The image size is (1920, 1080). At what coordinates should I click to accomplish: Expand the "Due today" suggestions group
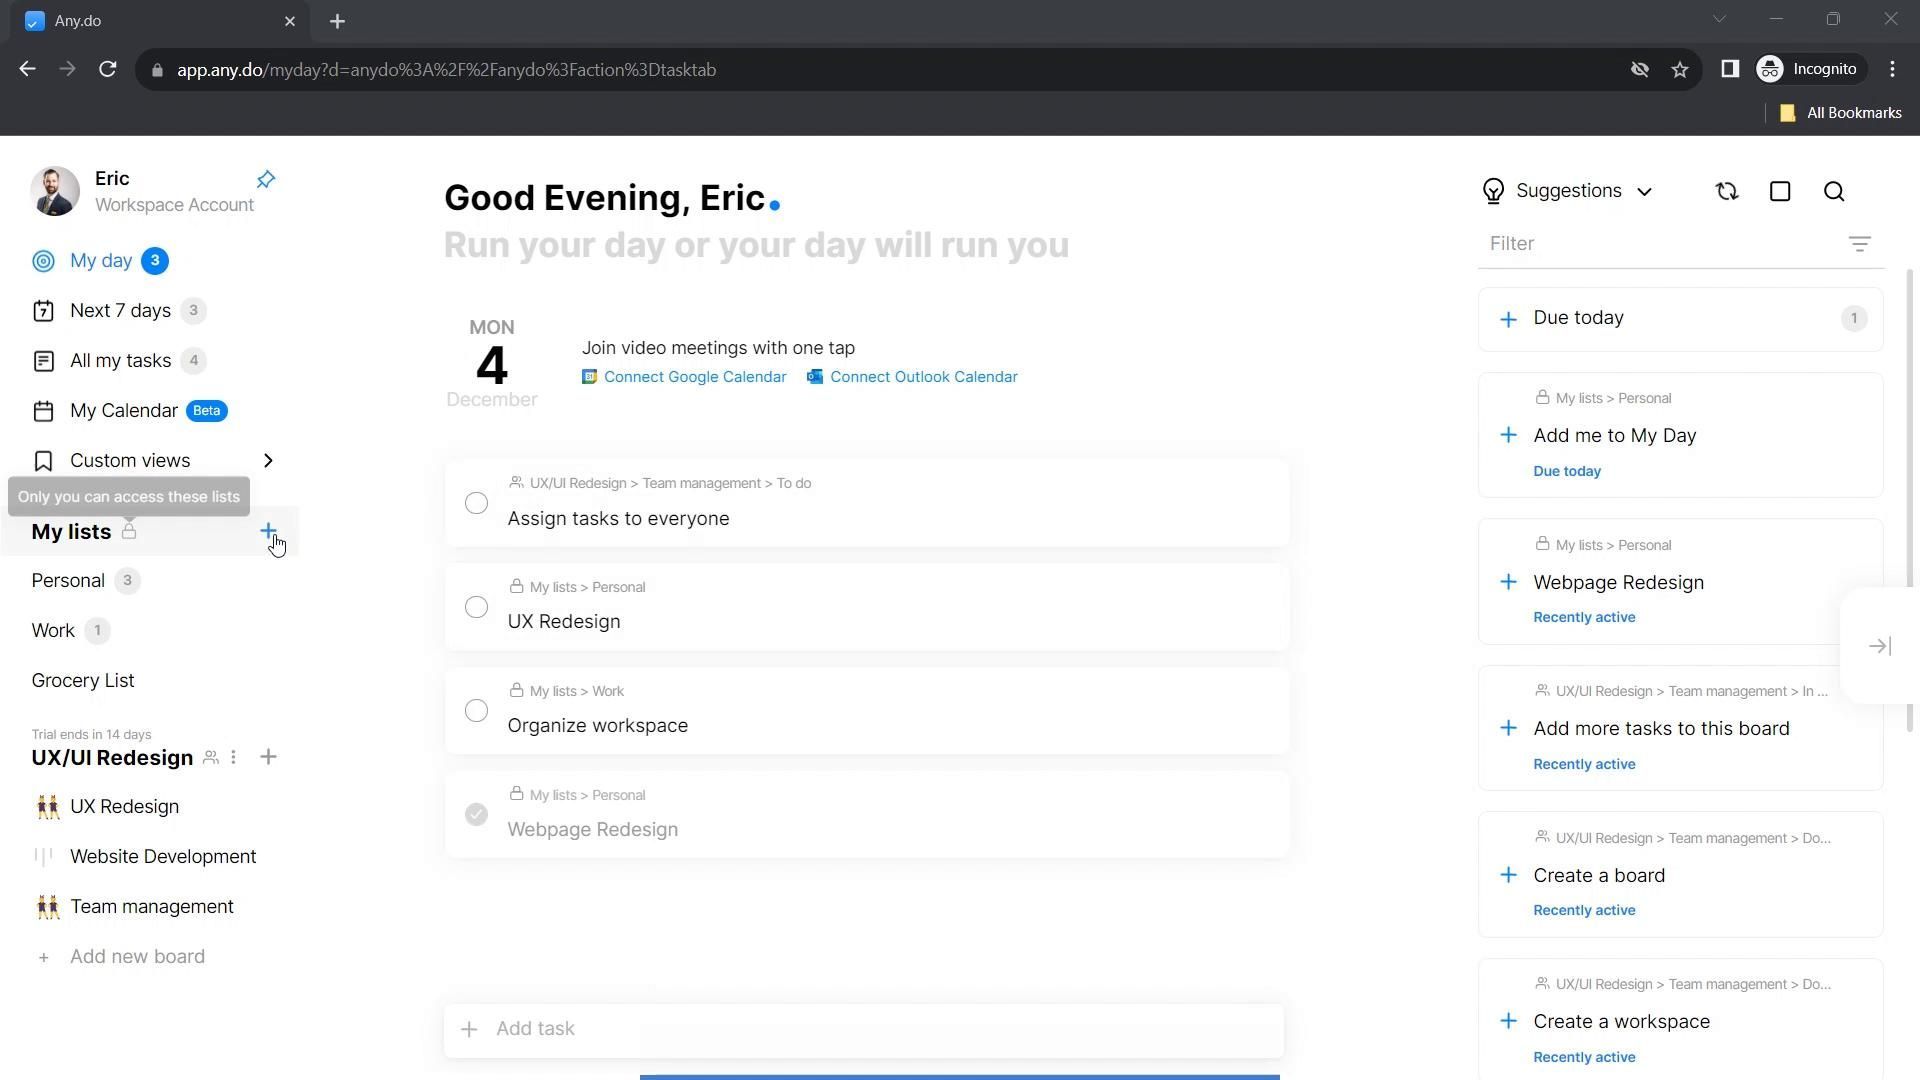click(1508, 319)
